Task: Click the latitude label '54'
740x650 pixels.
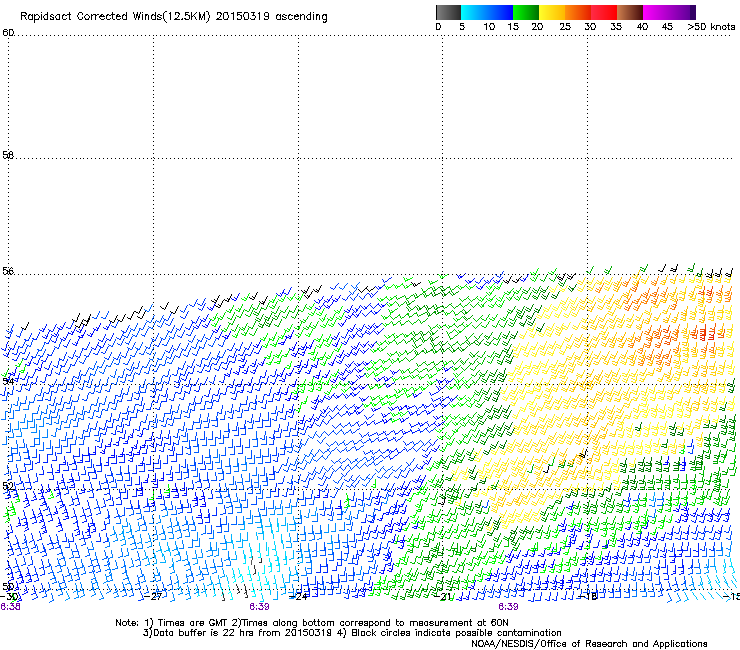Action: 8,381
